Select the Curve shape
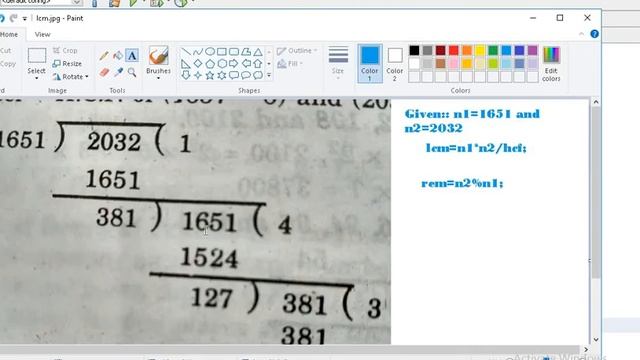 click(198, 52)
